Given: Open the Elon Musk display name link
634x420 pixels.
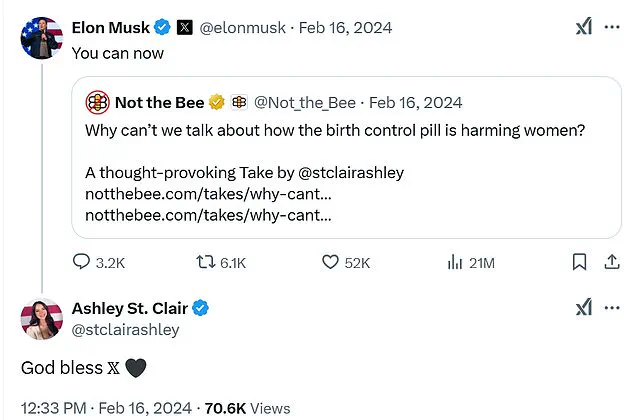Looking at the screenshot, I should tap(110, 27).
